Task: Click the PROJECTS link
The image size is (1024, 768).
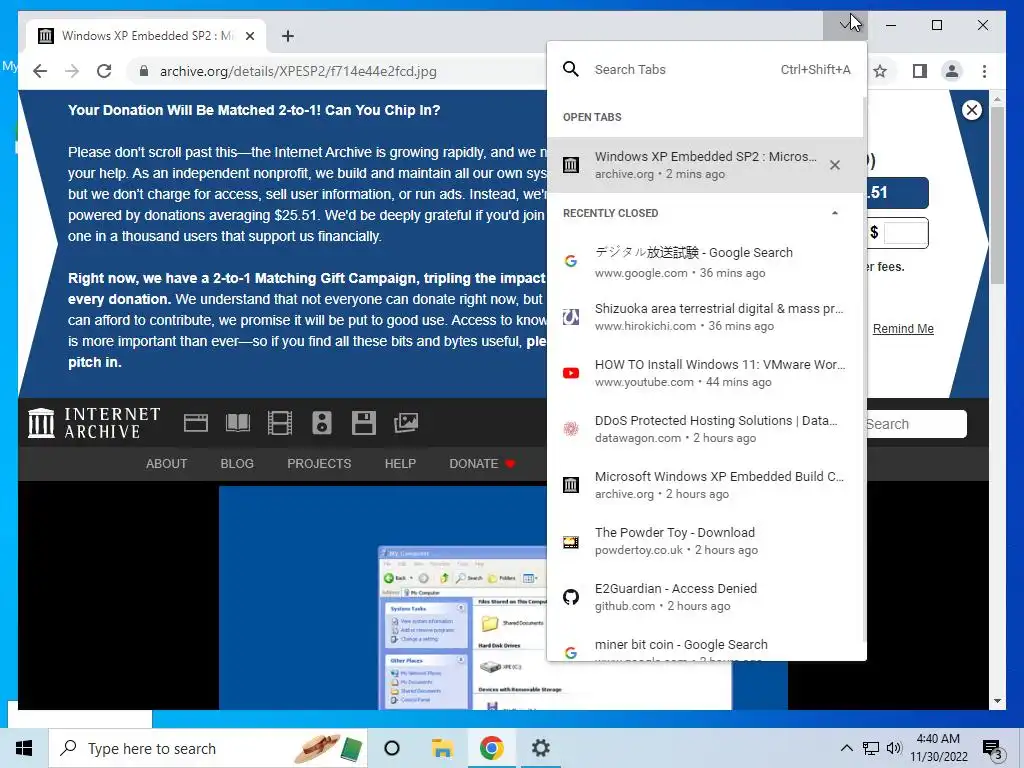Action: (x=319, y=464)
